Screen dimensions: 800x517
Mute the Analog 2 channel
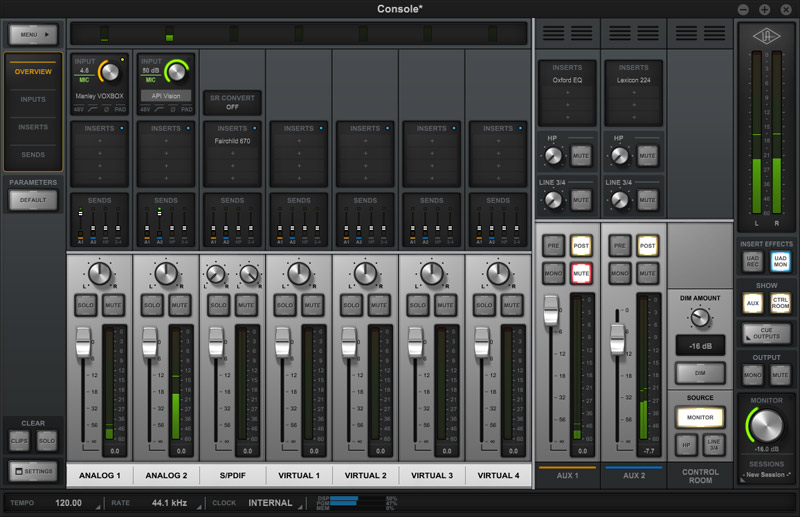(x=180, y=305)
